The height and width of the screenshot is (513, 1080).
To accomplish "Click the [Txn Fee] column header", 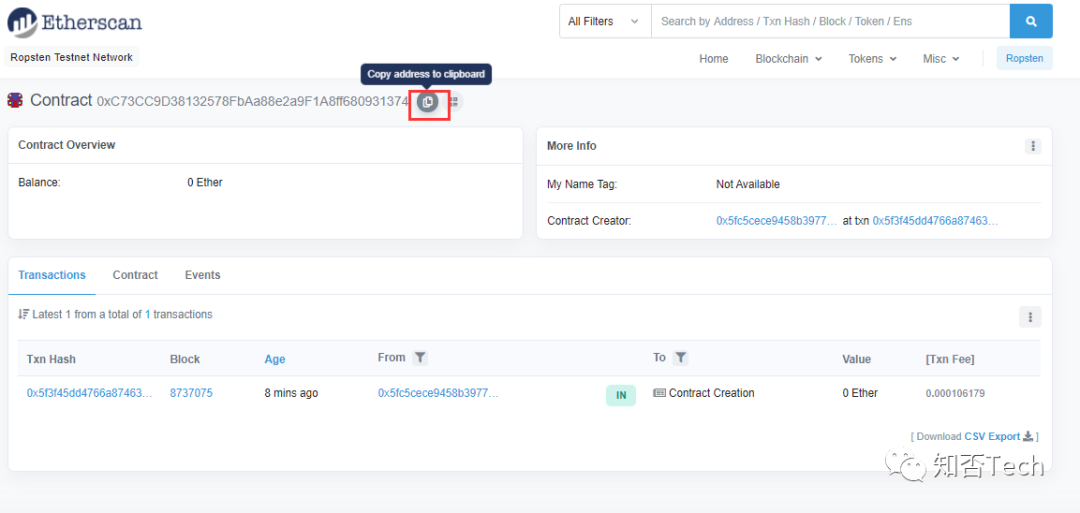I will point(950,359).
